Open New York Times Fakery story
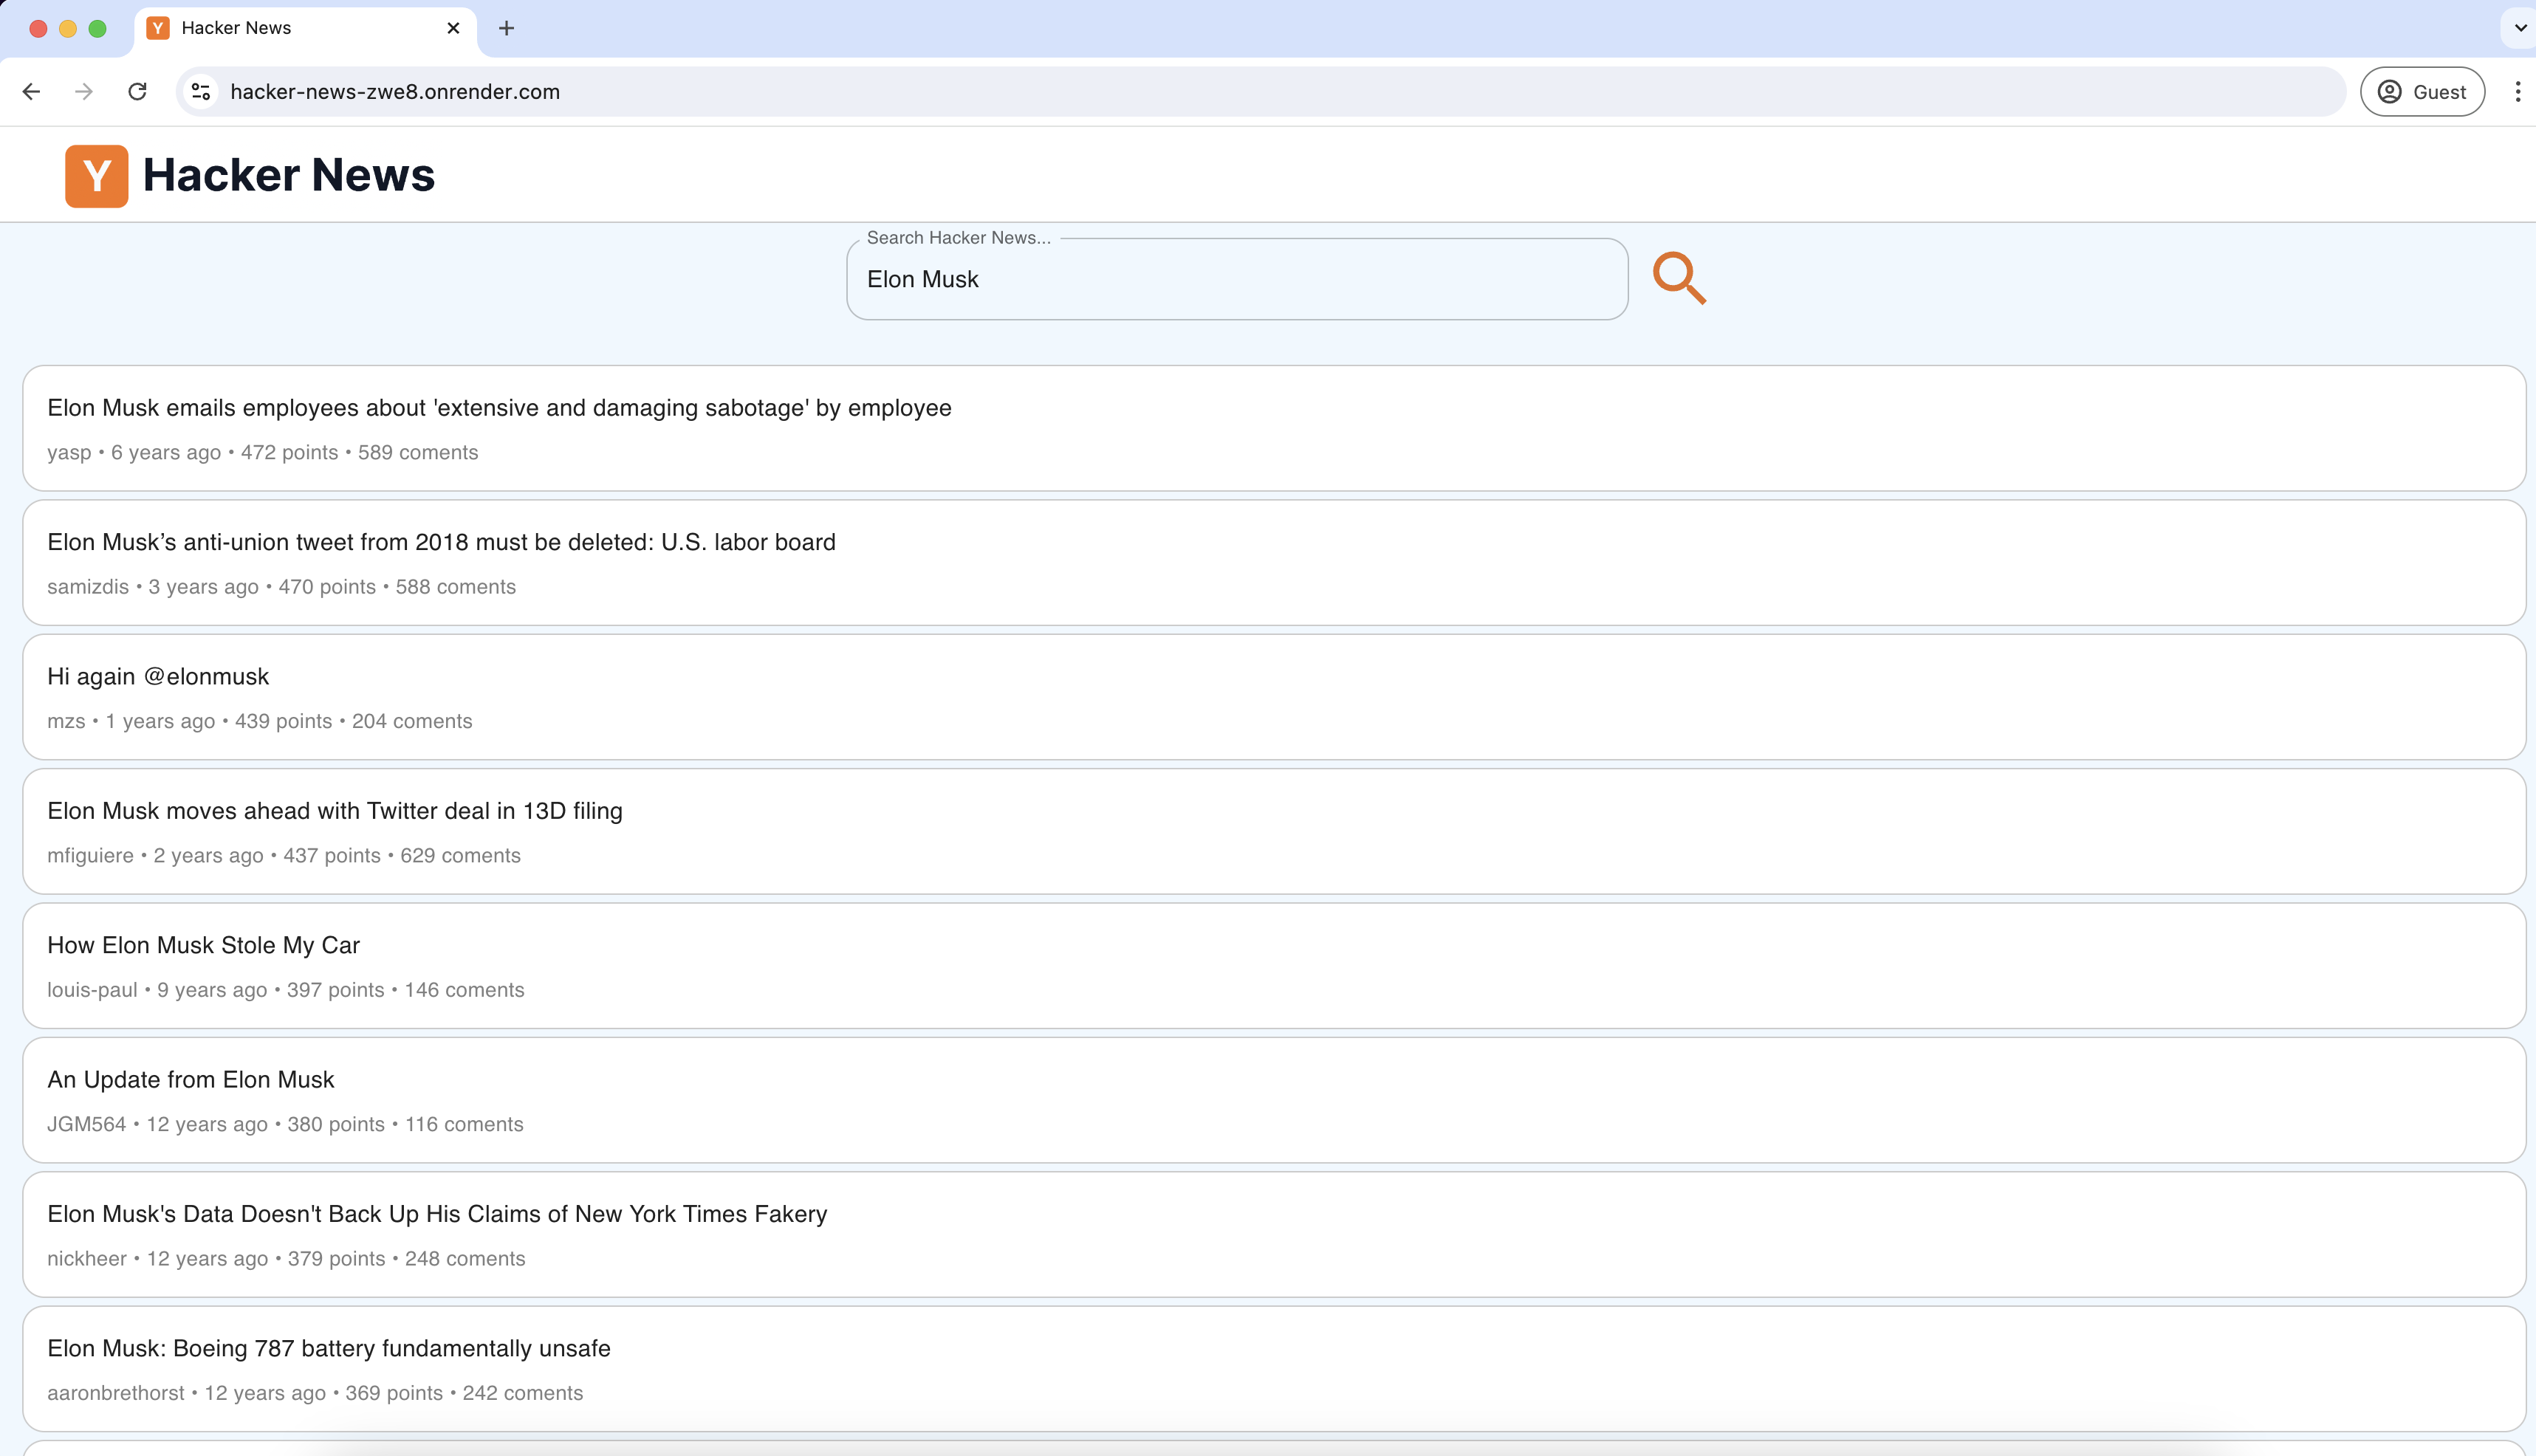This screenshot has width=2536, height=1456. [437, 1214]
